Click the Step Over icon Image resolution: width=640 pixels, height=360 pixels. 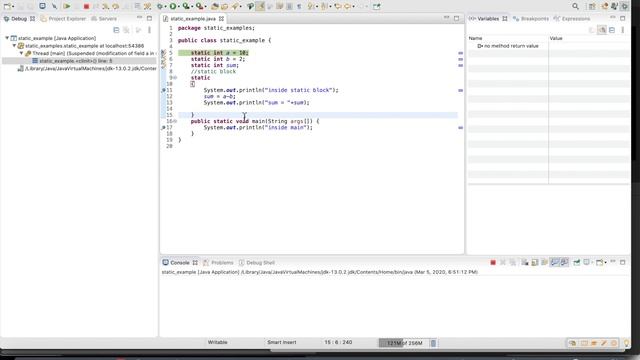click(116, 6)
